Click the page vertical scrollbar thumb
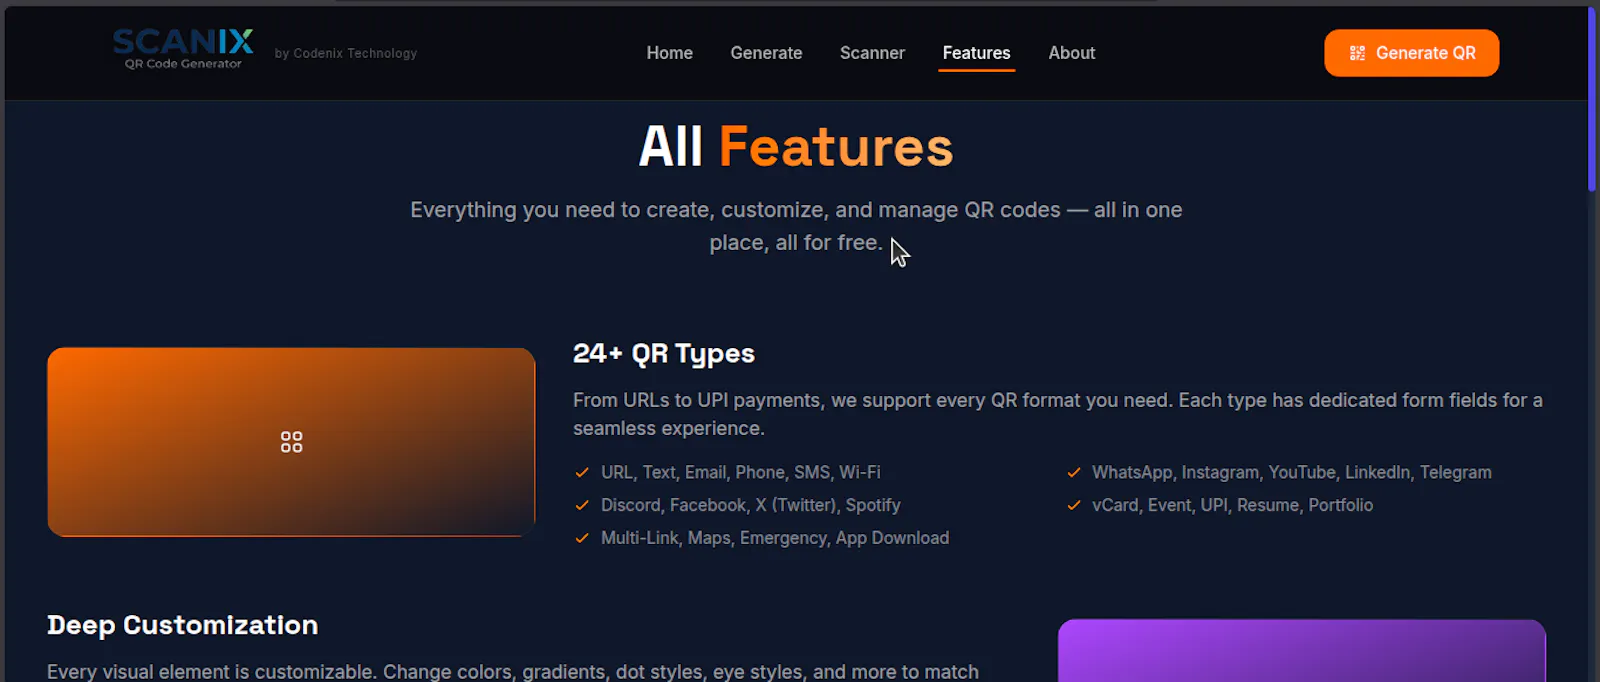 click(1592, 98)
